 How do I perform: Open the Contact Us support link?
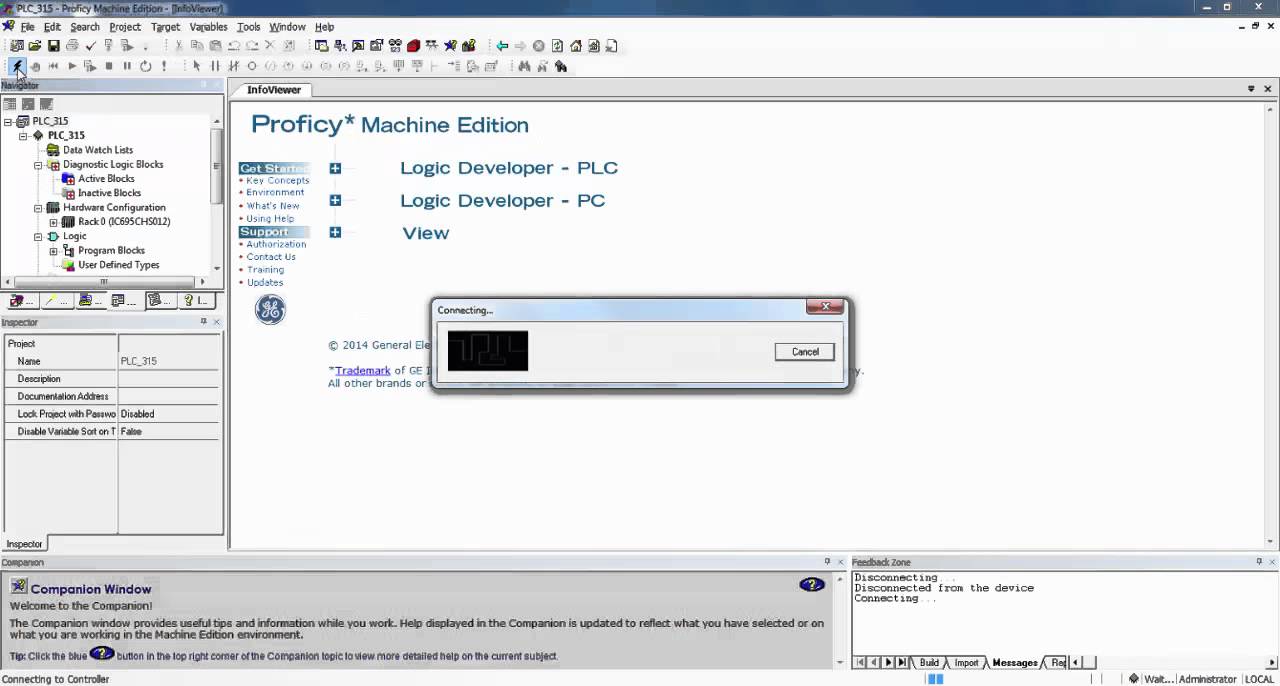[x=271, y=257]
